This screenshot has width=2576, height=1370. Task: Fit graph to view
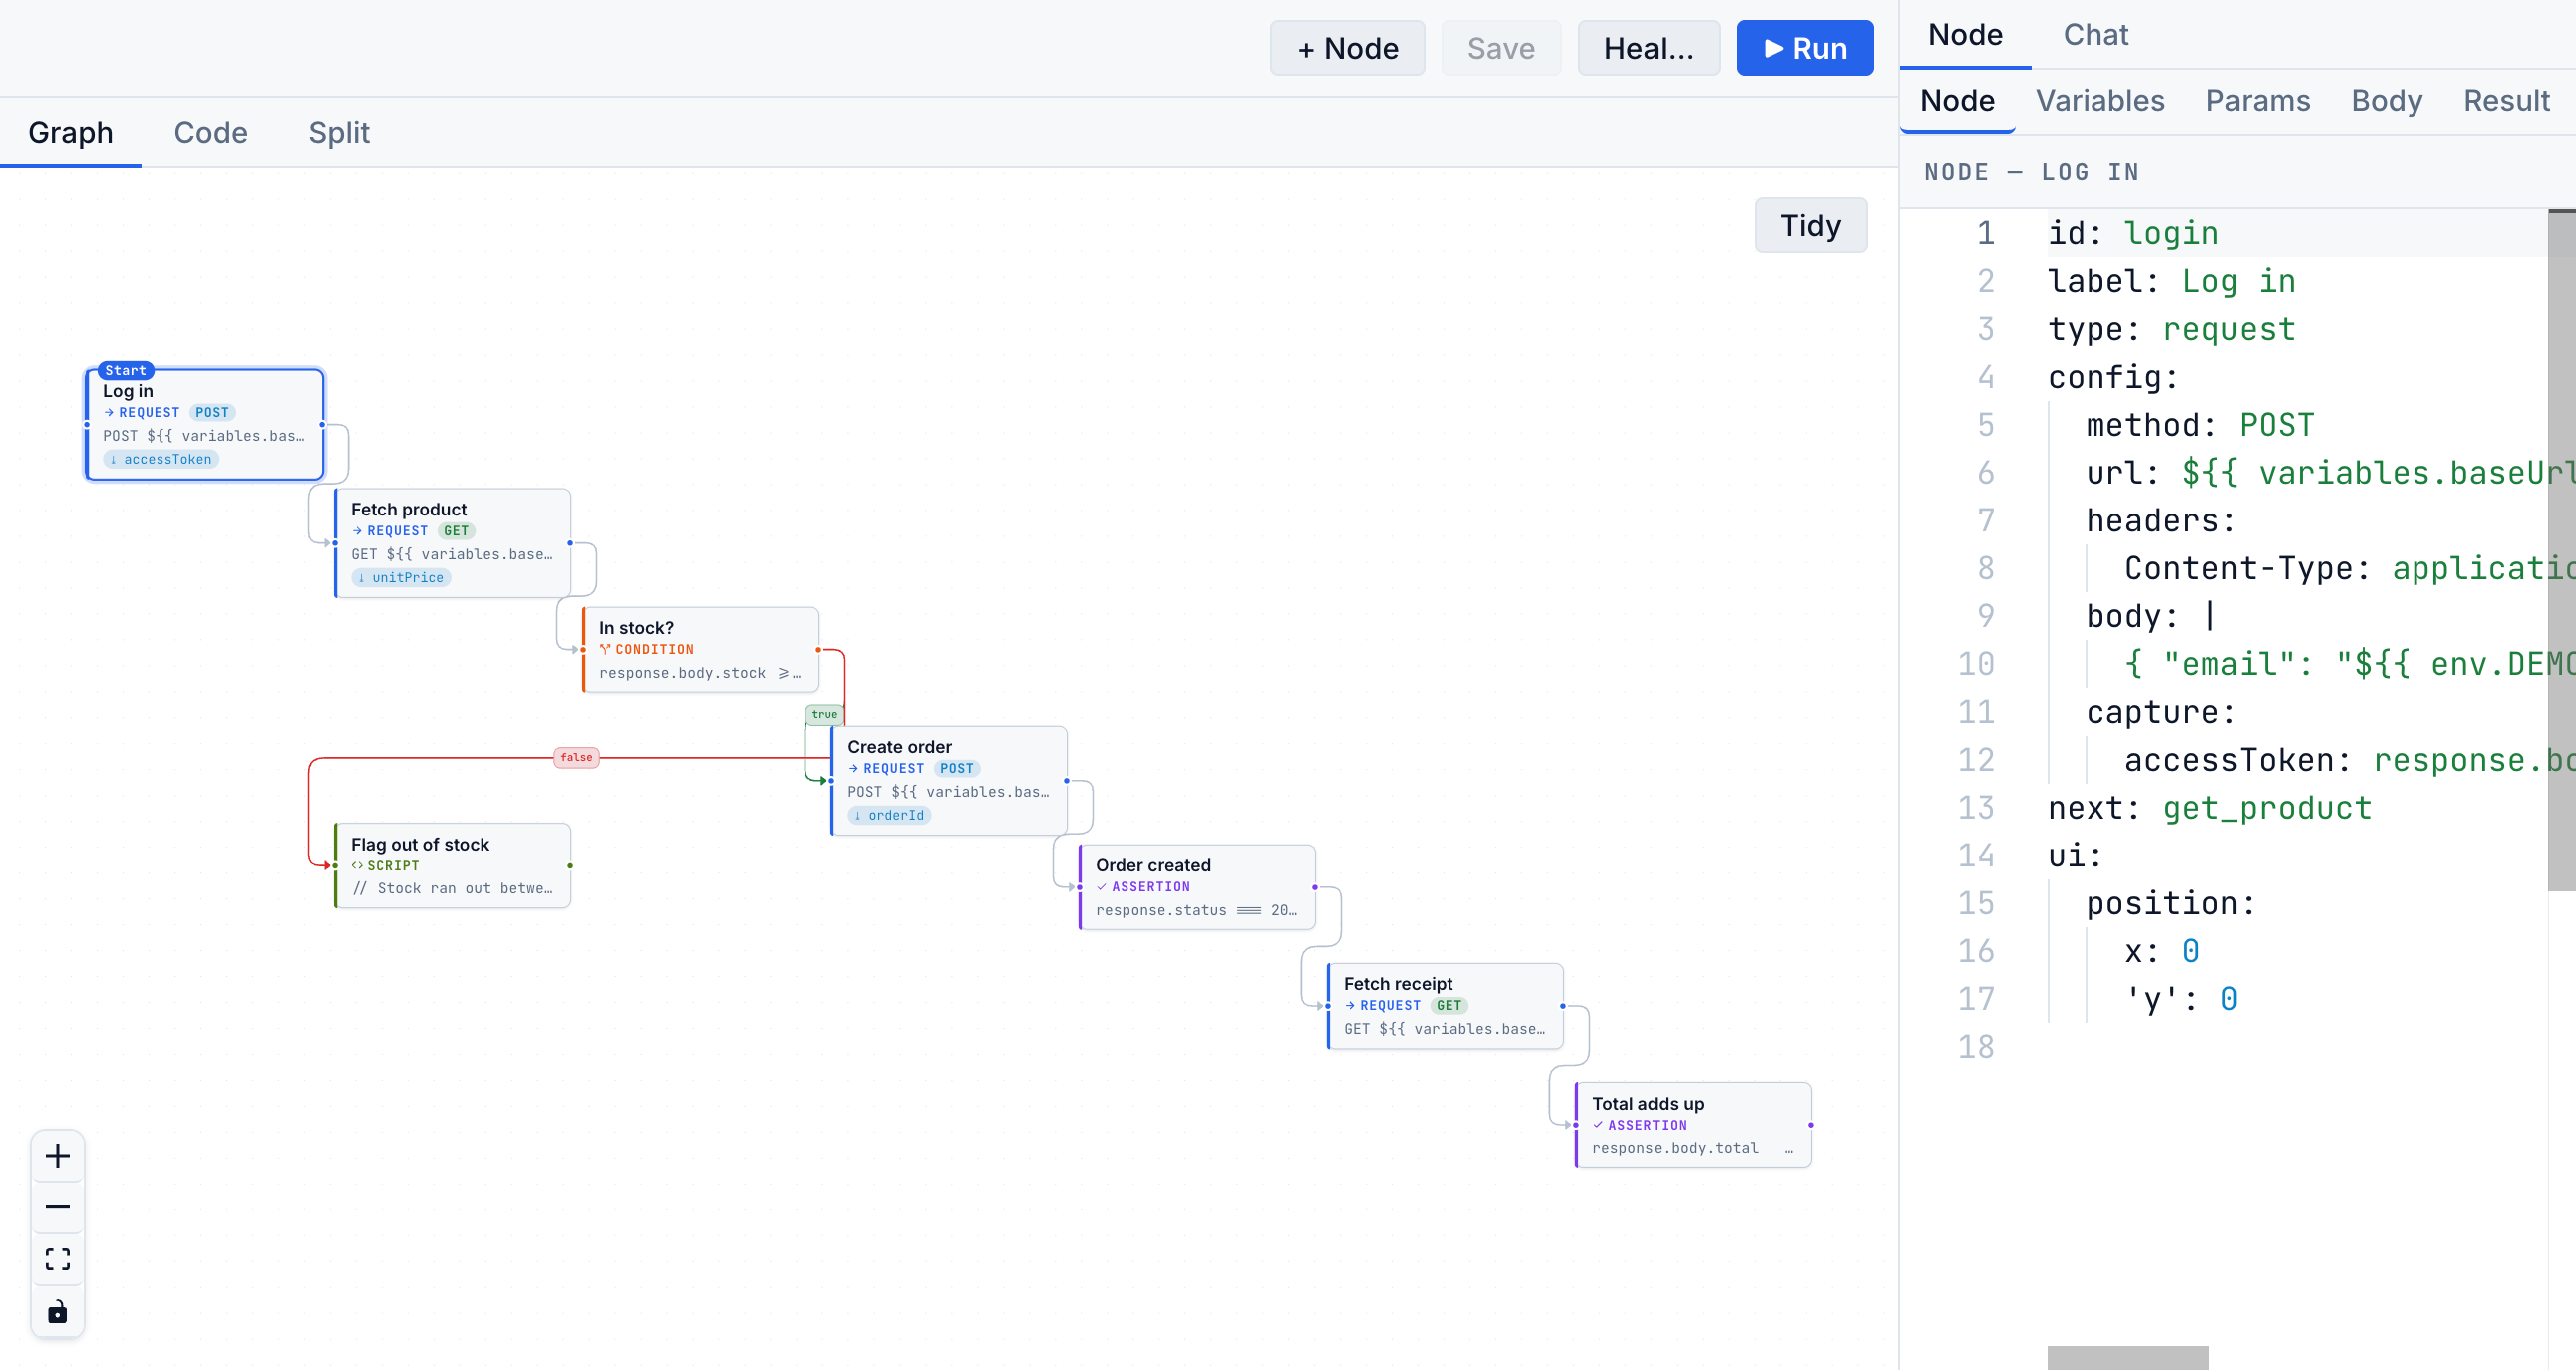coord(58,1259)
